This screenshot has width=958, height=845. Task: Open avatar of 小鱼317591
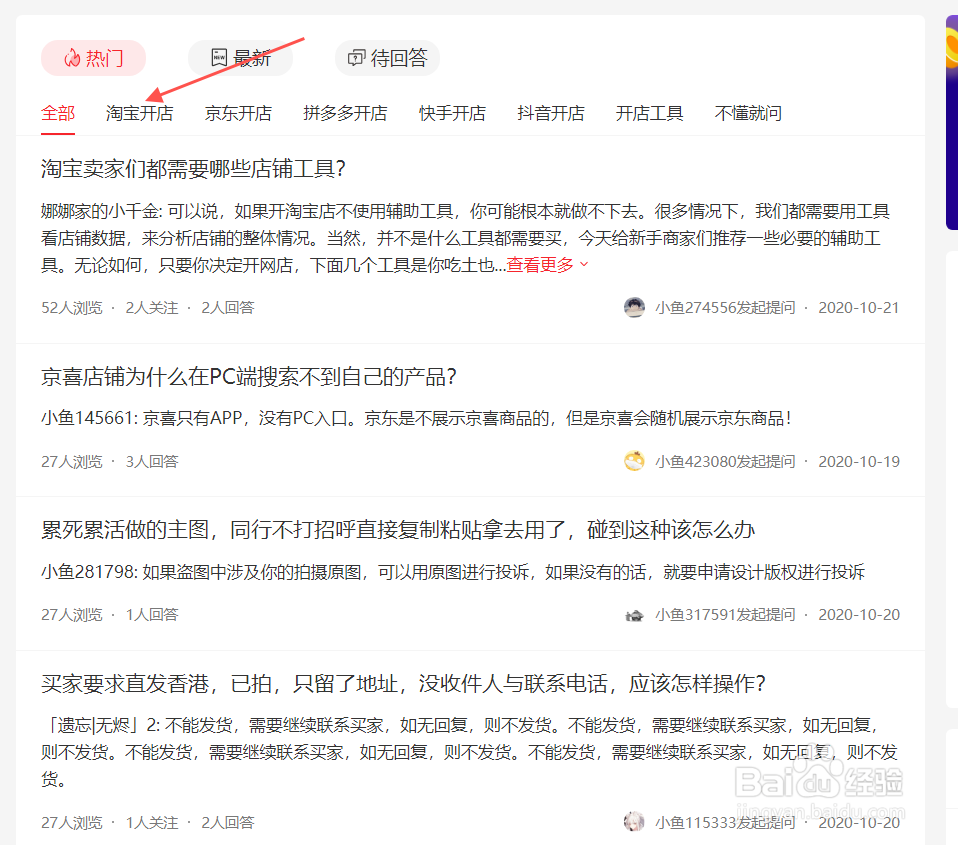click(x=634, y=615)
